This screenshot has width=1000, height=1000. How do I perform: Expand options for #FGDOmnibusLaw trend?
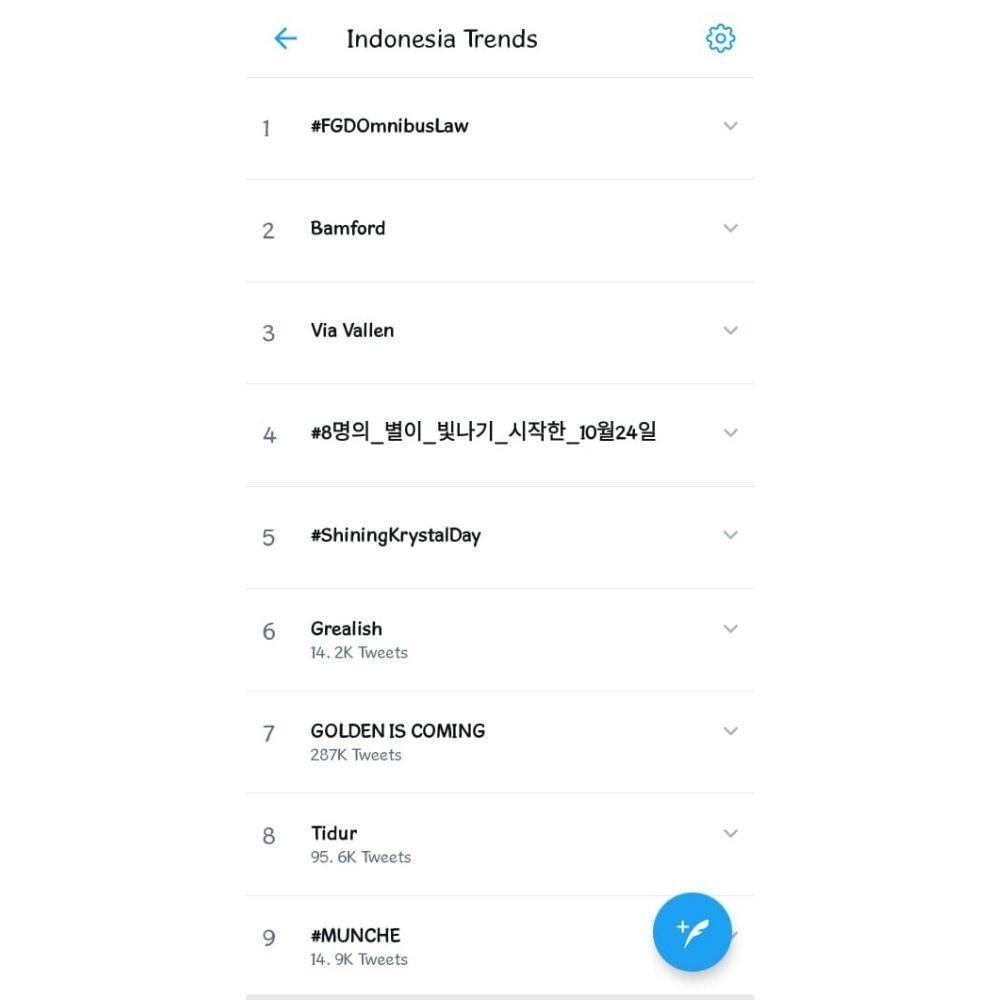(x=730, y=126)
